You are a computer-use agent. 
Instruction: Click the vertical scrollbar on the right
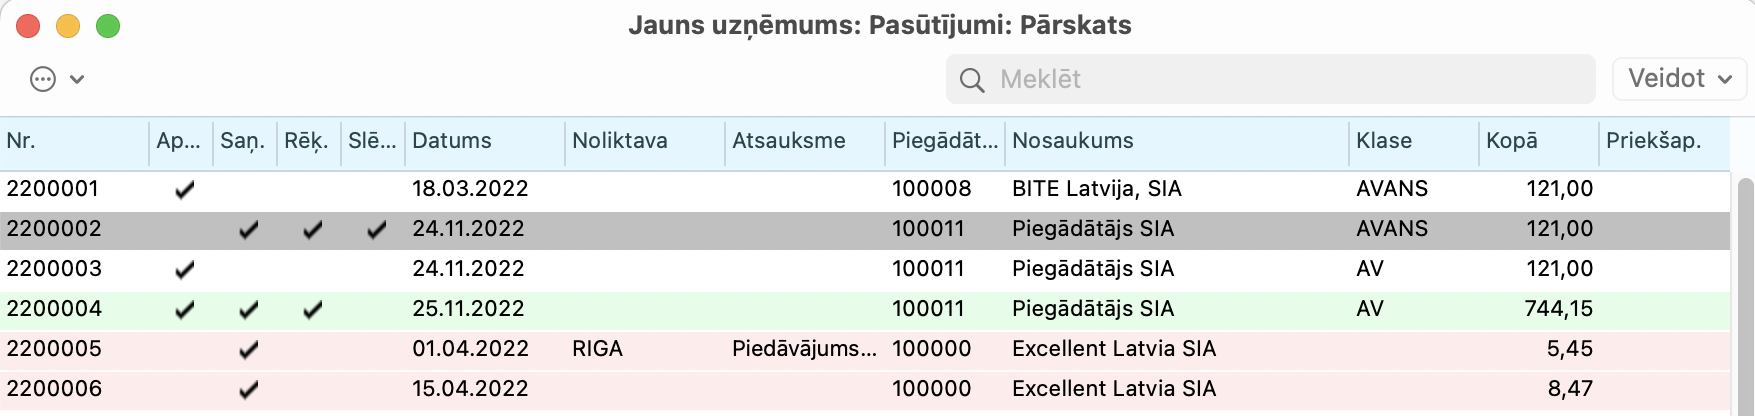(1746, 290)
